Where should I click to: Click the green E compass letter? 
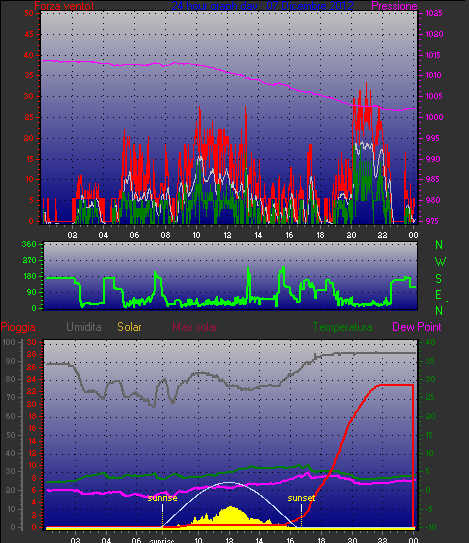(x=439, y=295)
